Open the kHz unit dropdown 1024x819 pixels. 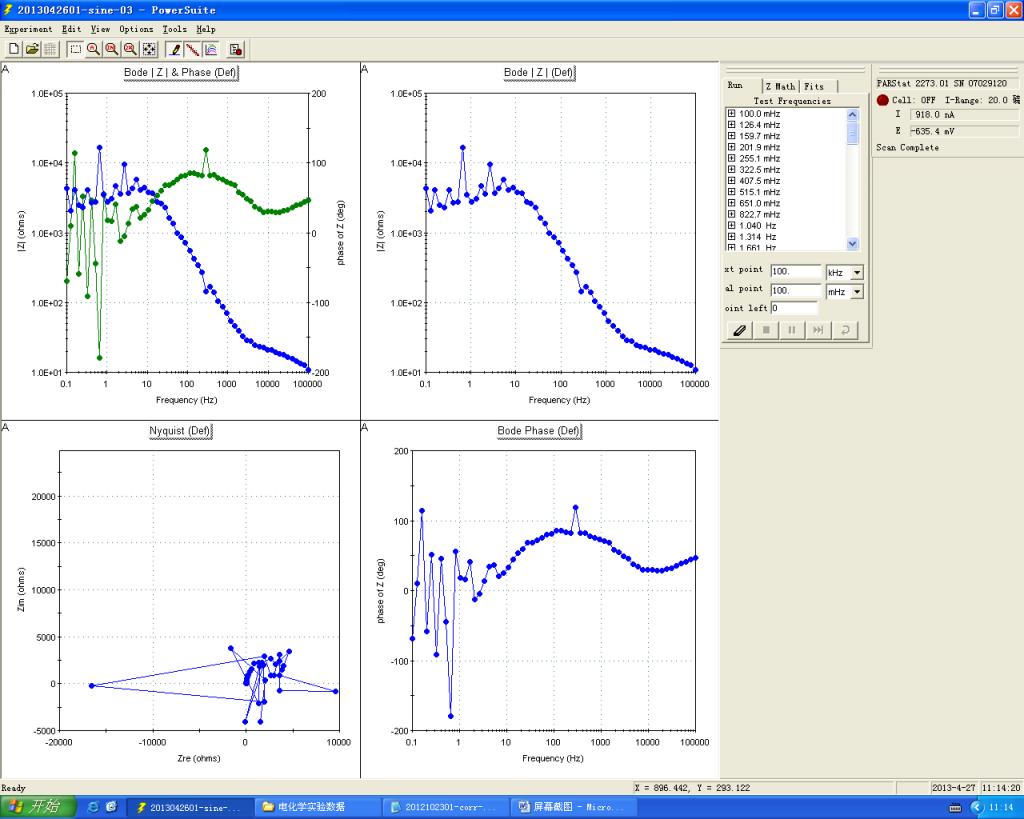(857, 272)
